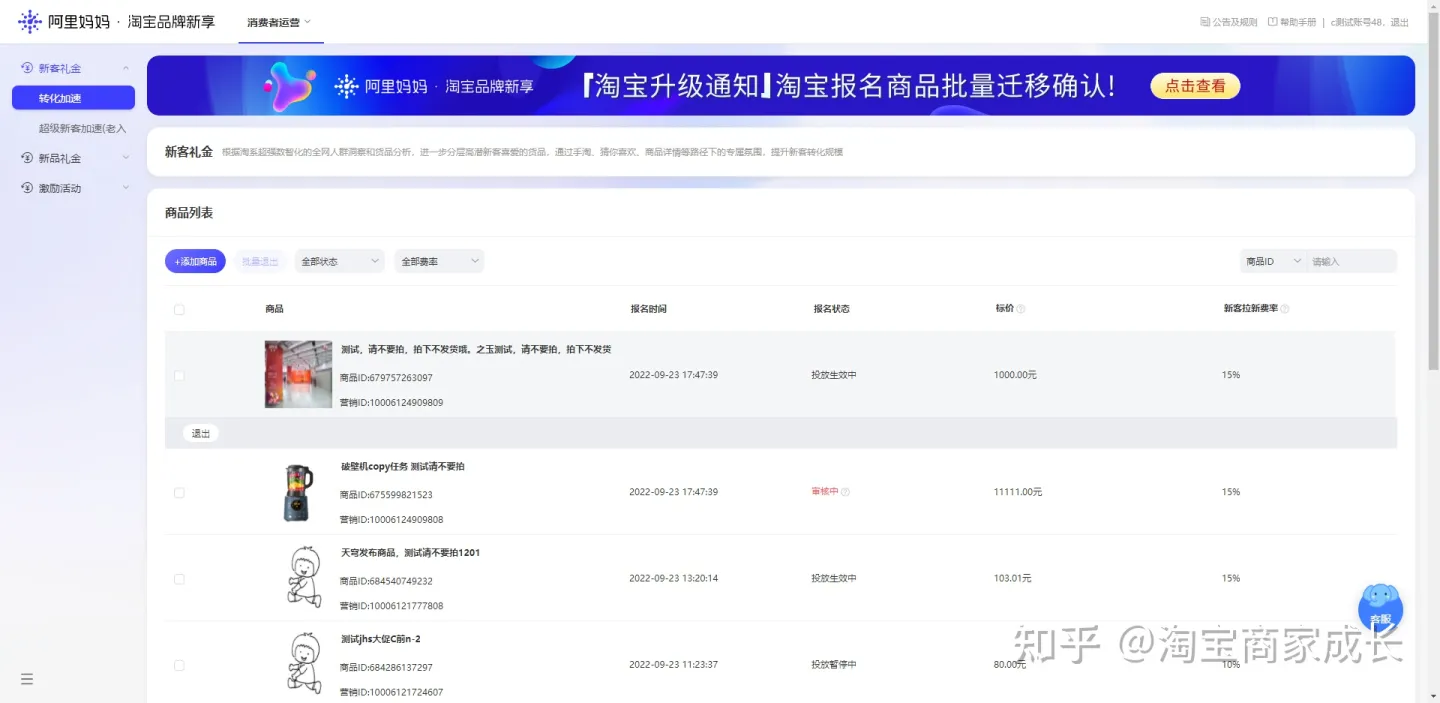The height and width of the screenshot is (703, 1440).
Task: Collapse the 新客礼金 sidebar section chevron
Action: [x=126, y=68]
